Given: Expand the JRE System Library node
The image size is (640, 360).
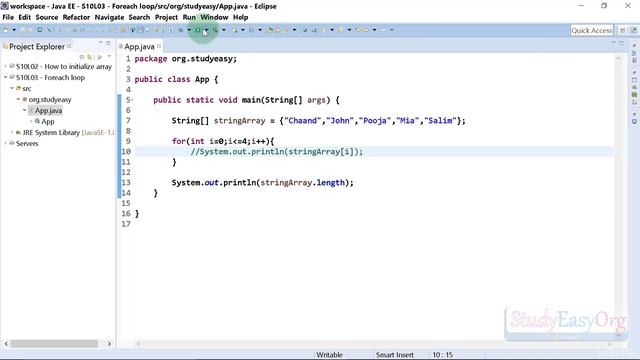Looking at the screenshot, I should [x=12, y=132].
